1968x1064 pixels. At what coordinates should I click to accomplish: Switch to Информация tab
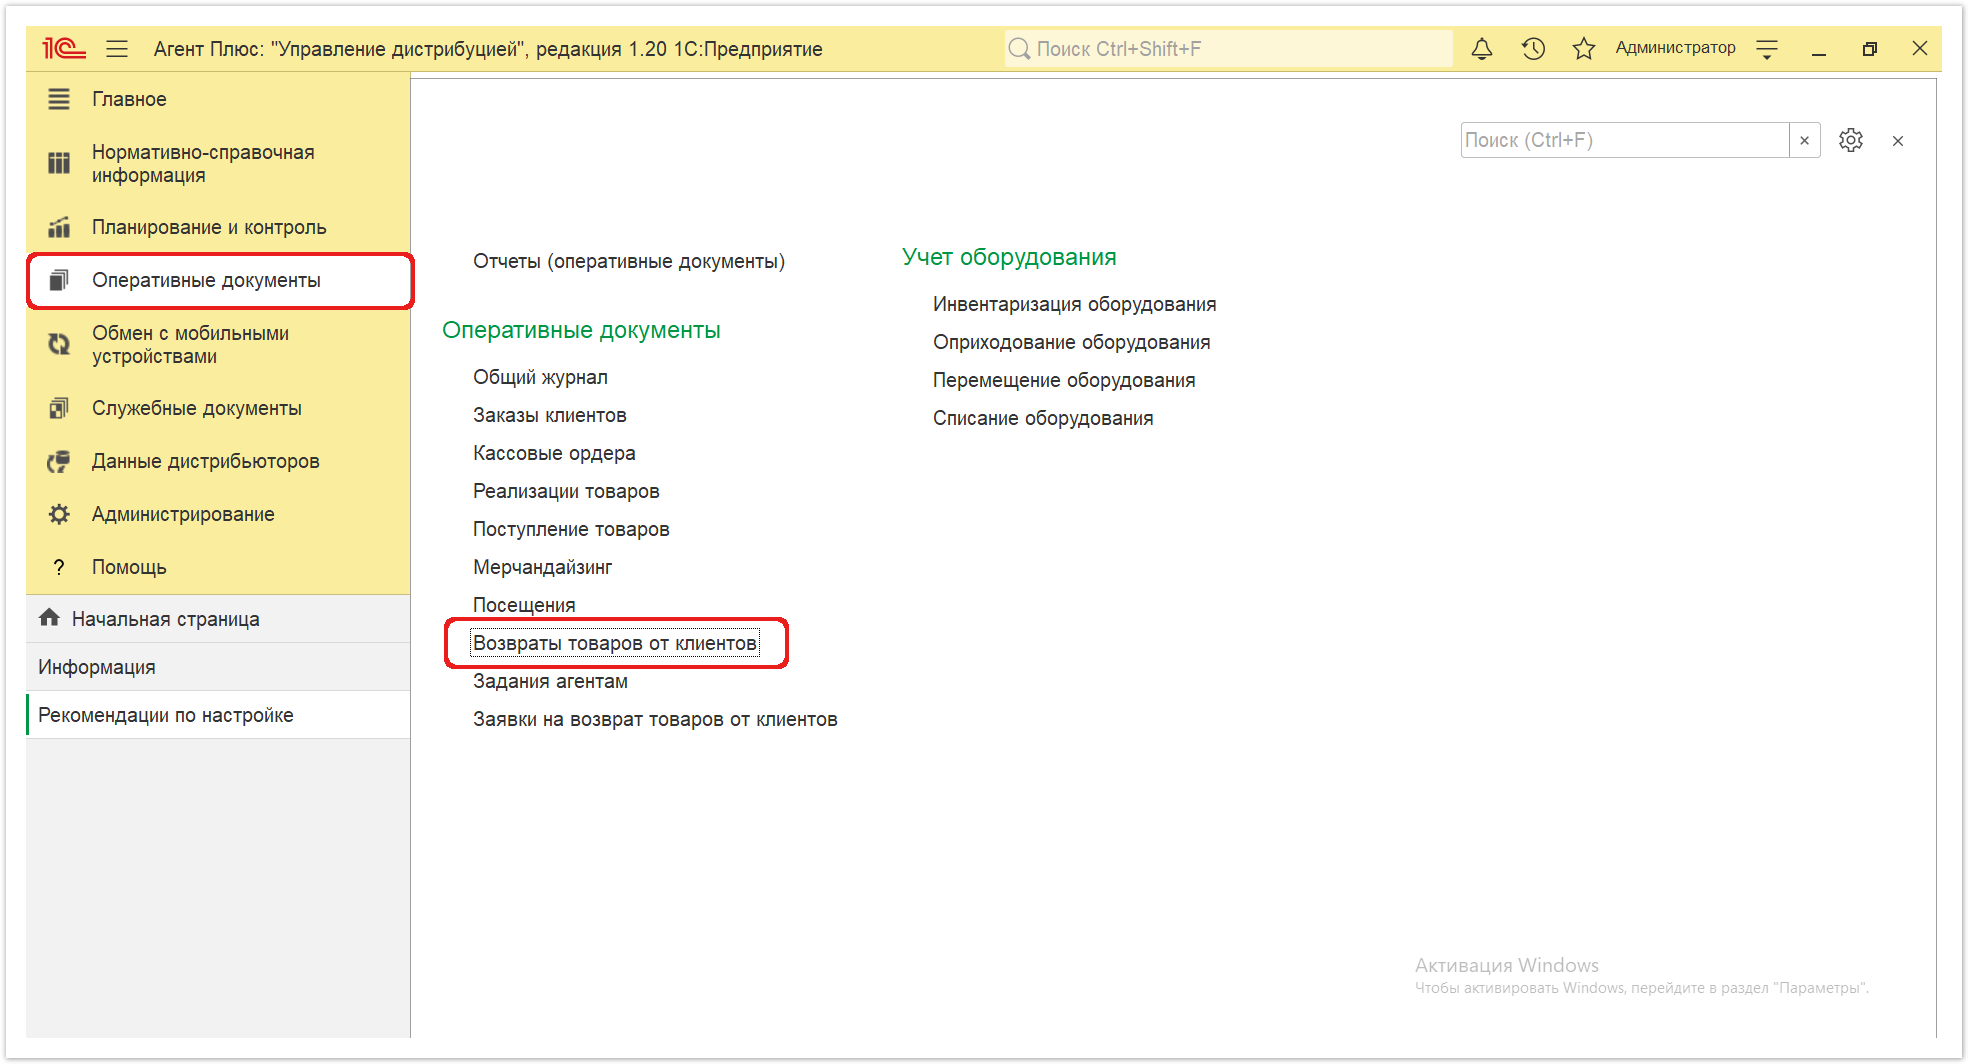tap(218, 667)
